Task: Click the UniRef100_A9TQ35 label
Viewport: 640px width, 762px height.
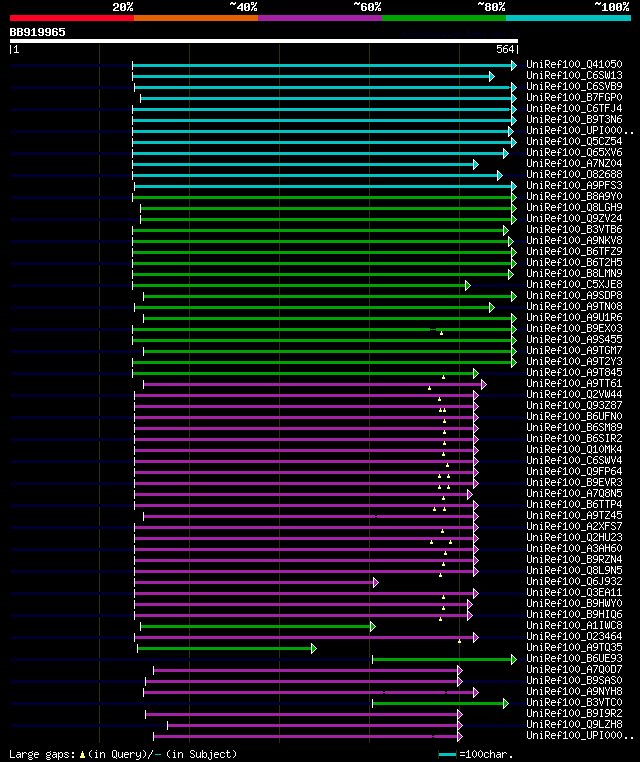Action: [574, 648]
